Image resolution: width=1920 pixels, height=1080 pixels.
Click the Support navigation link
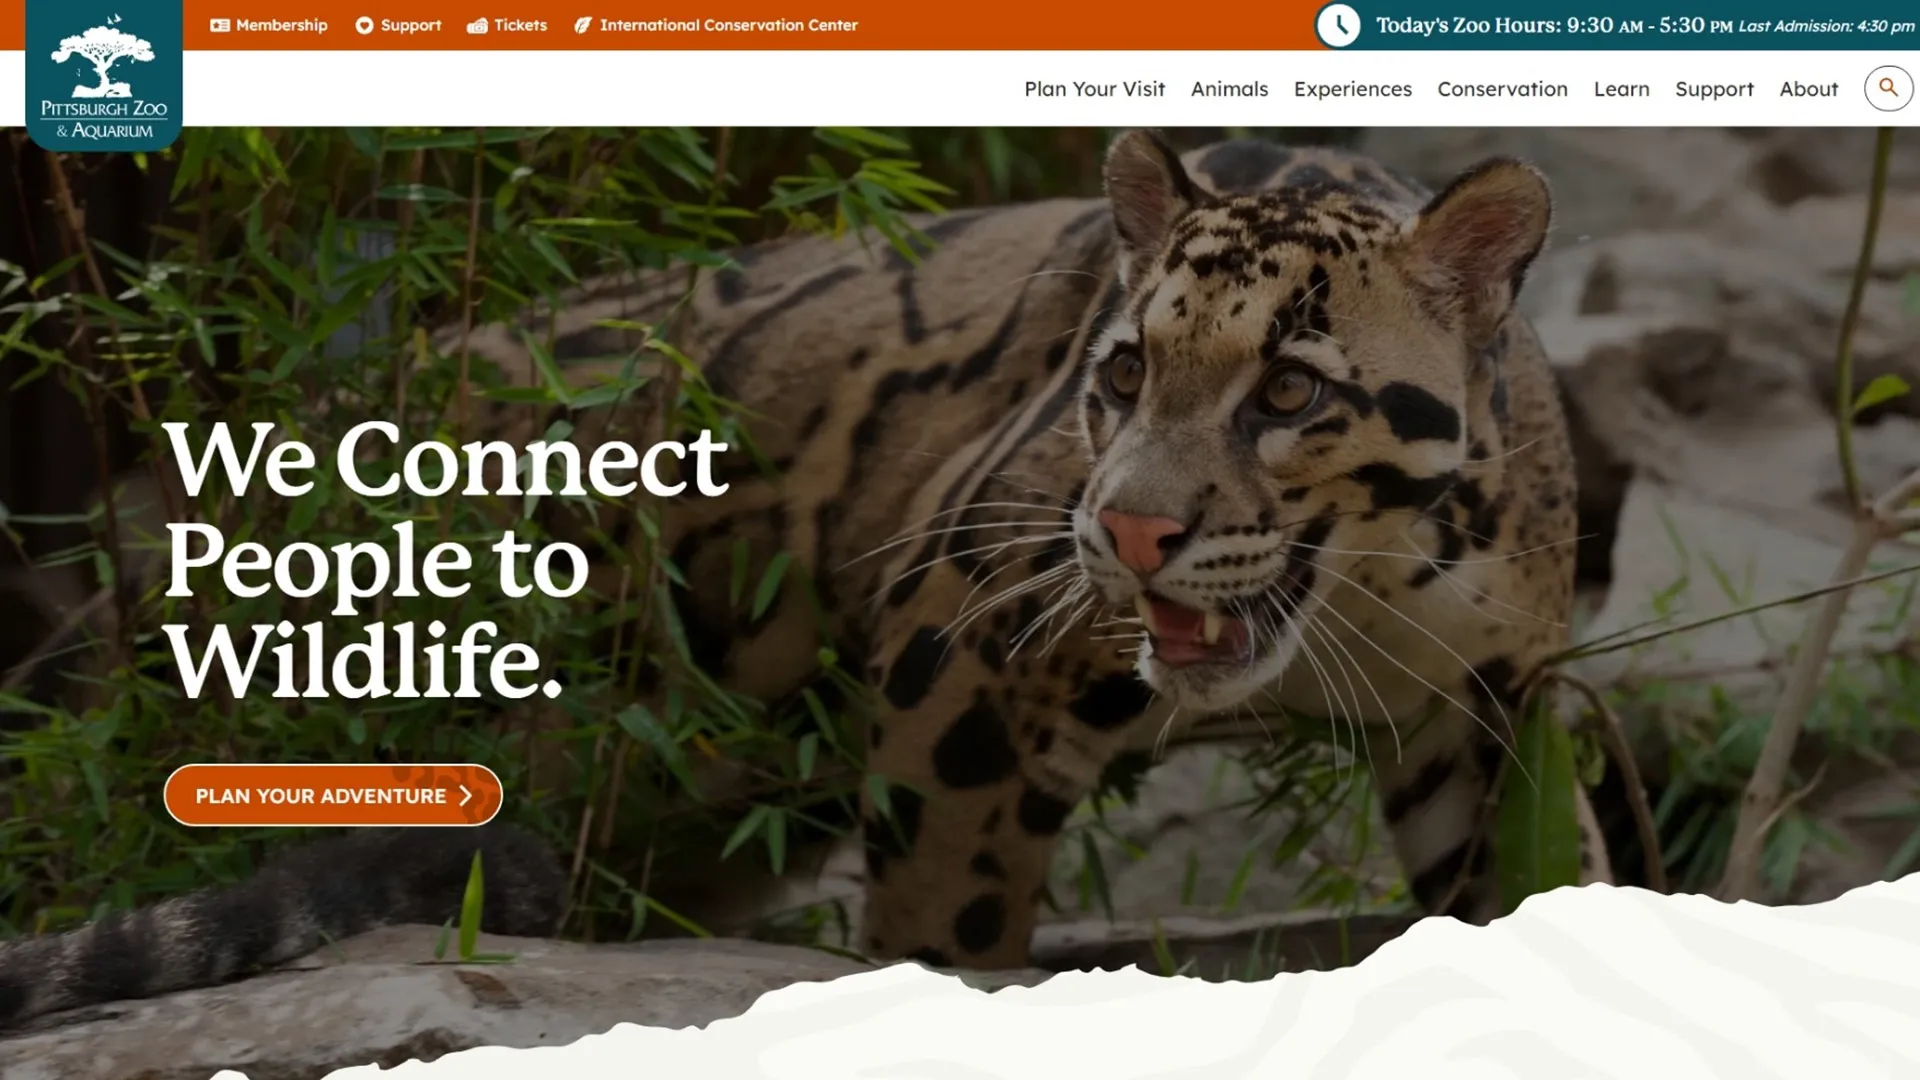coord(1714,88)
